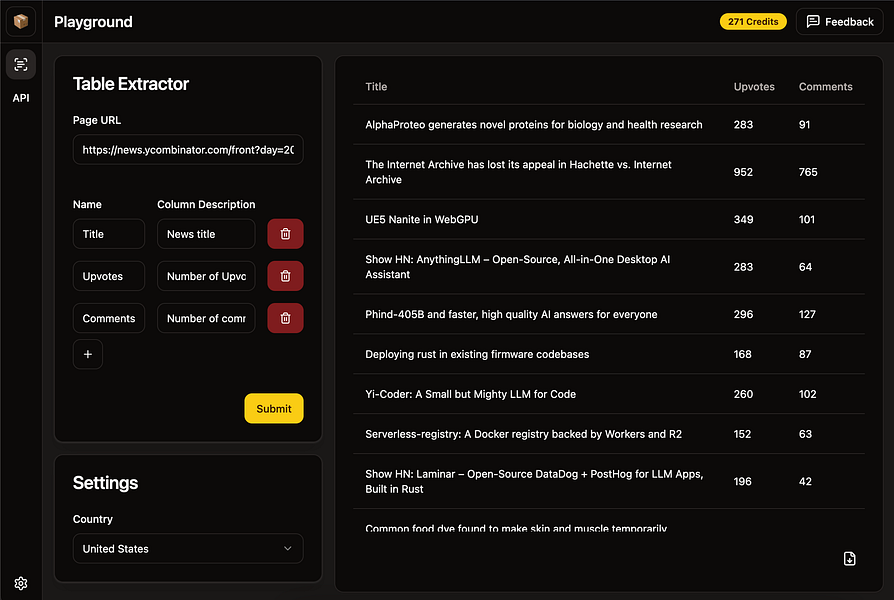894x600 pixels.
Task: Edit the Upvotes name field
Action: point(109,276)
